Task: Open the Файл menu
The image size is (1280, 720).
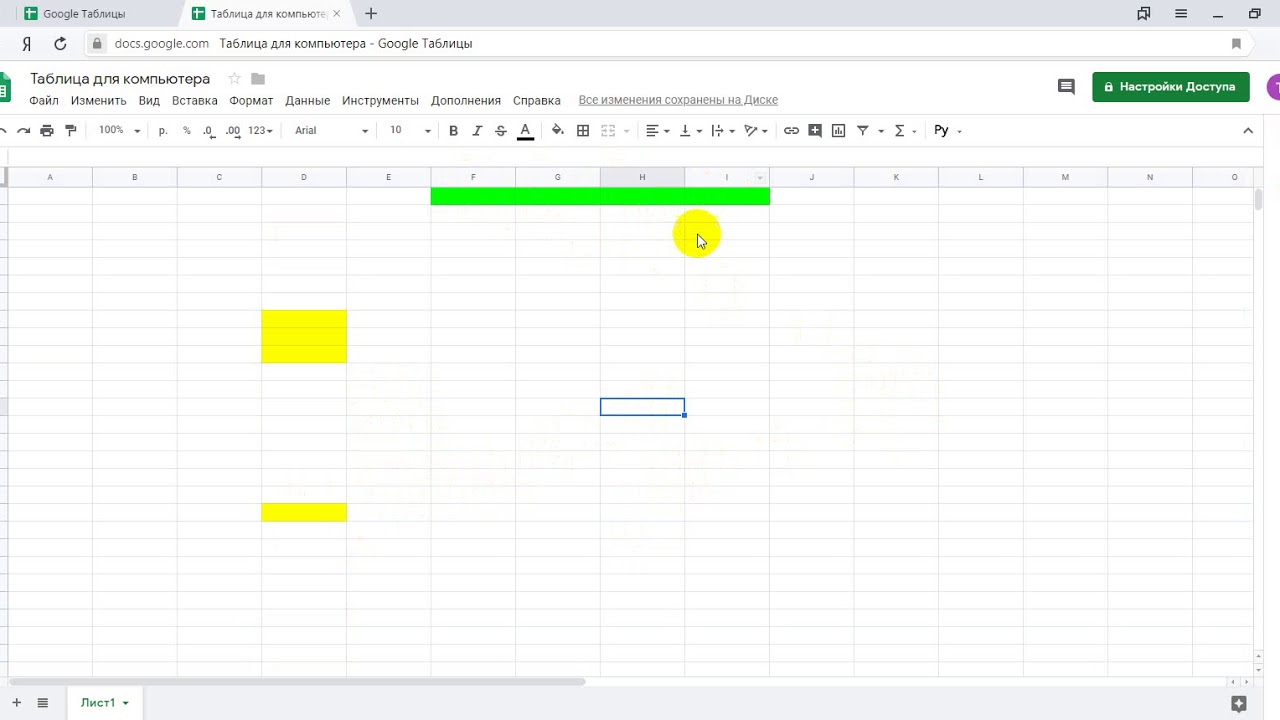Action: pos(44,101)
